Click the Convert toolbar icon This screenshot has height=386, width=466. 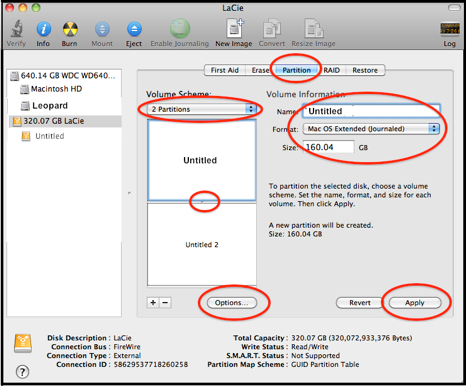(272, 28)
